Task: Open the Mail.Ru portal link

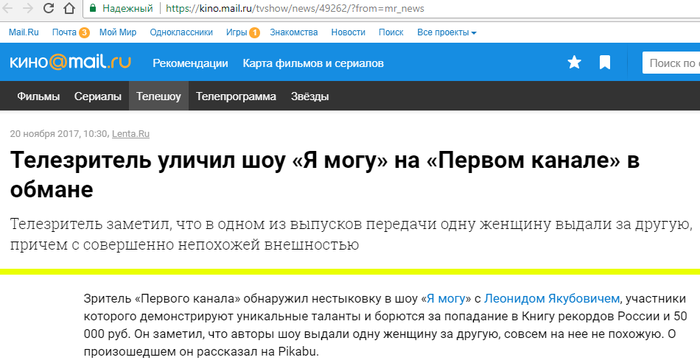Action: click(x=24, y=32)
